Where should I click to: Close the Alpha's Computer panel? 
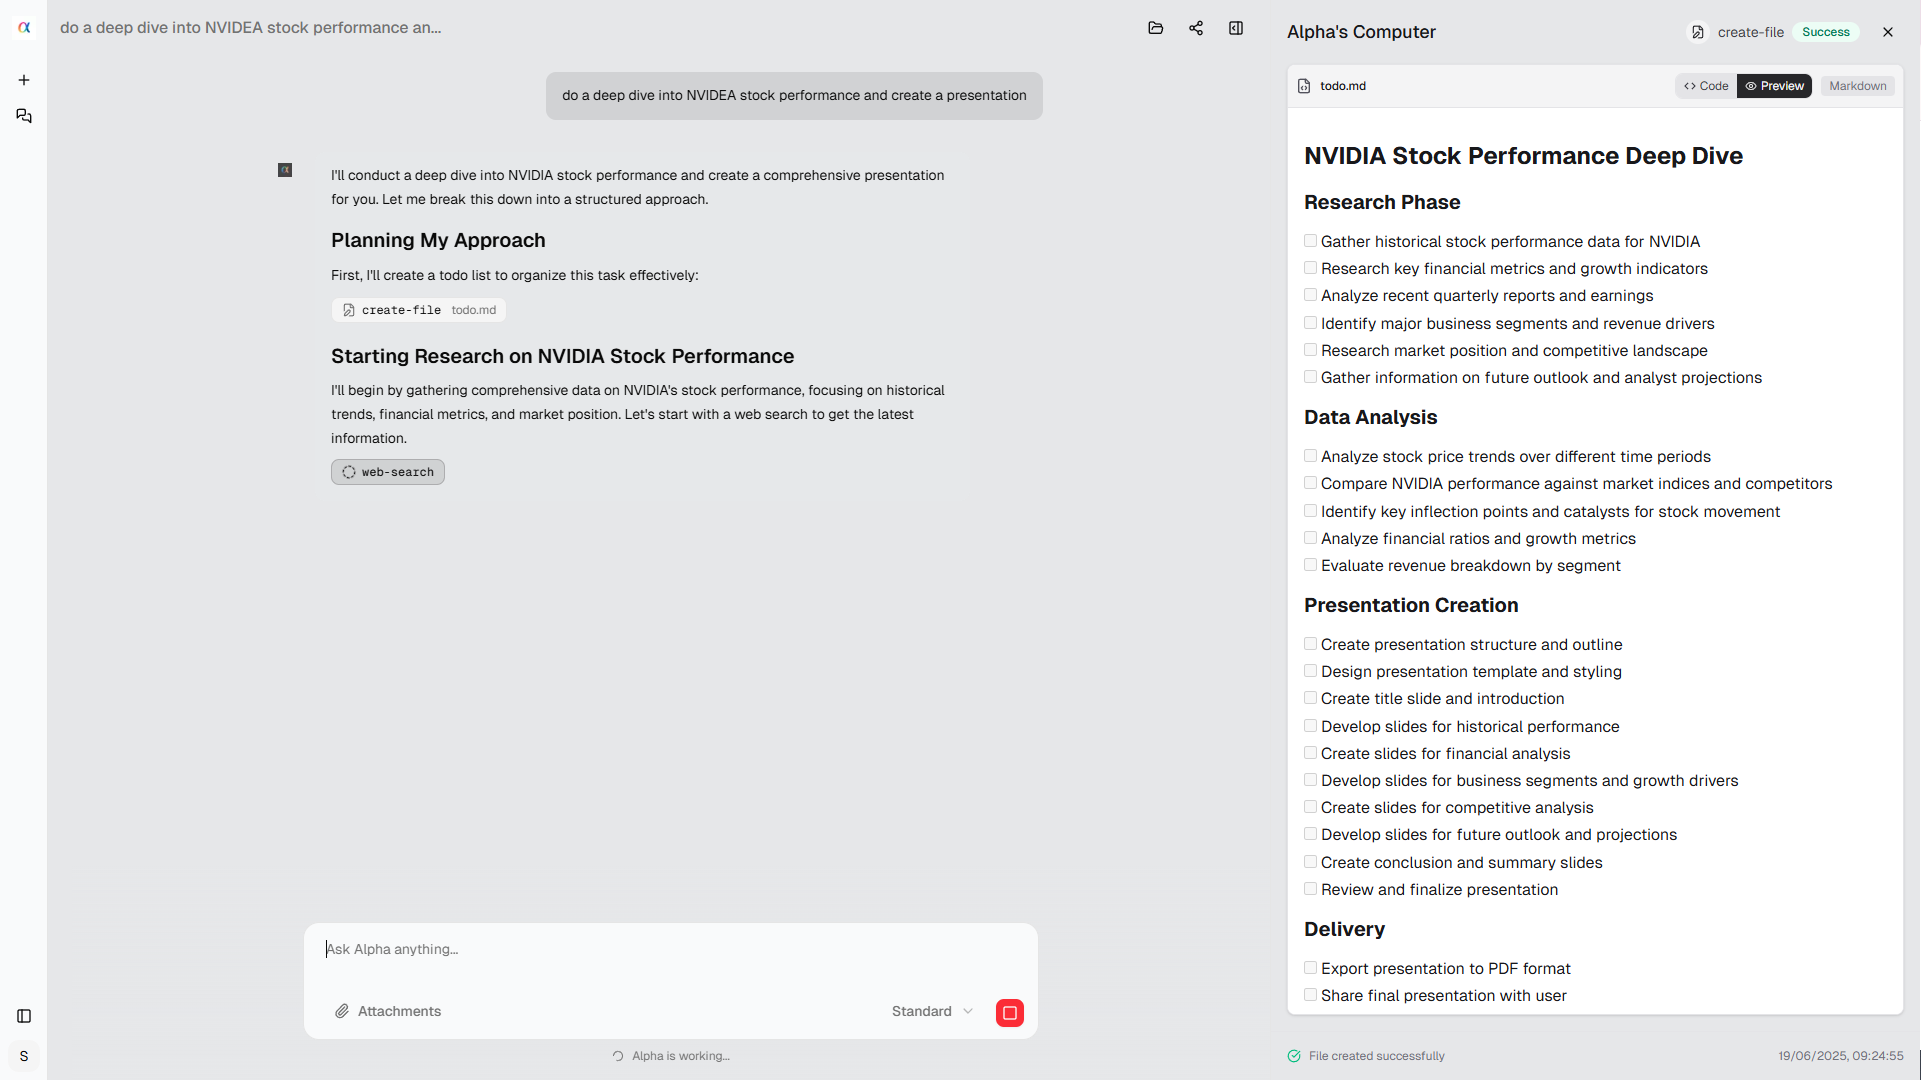(x=1888, y=32)
